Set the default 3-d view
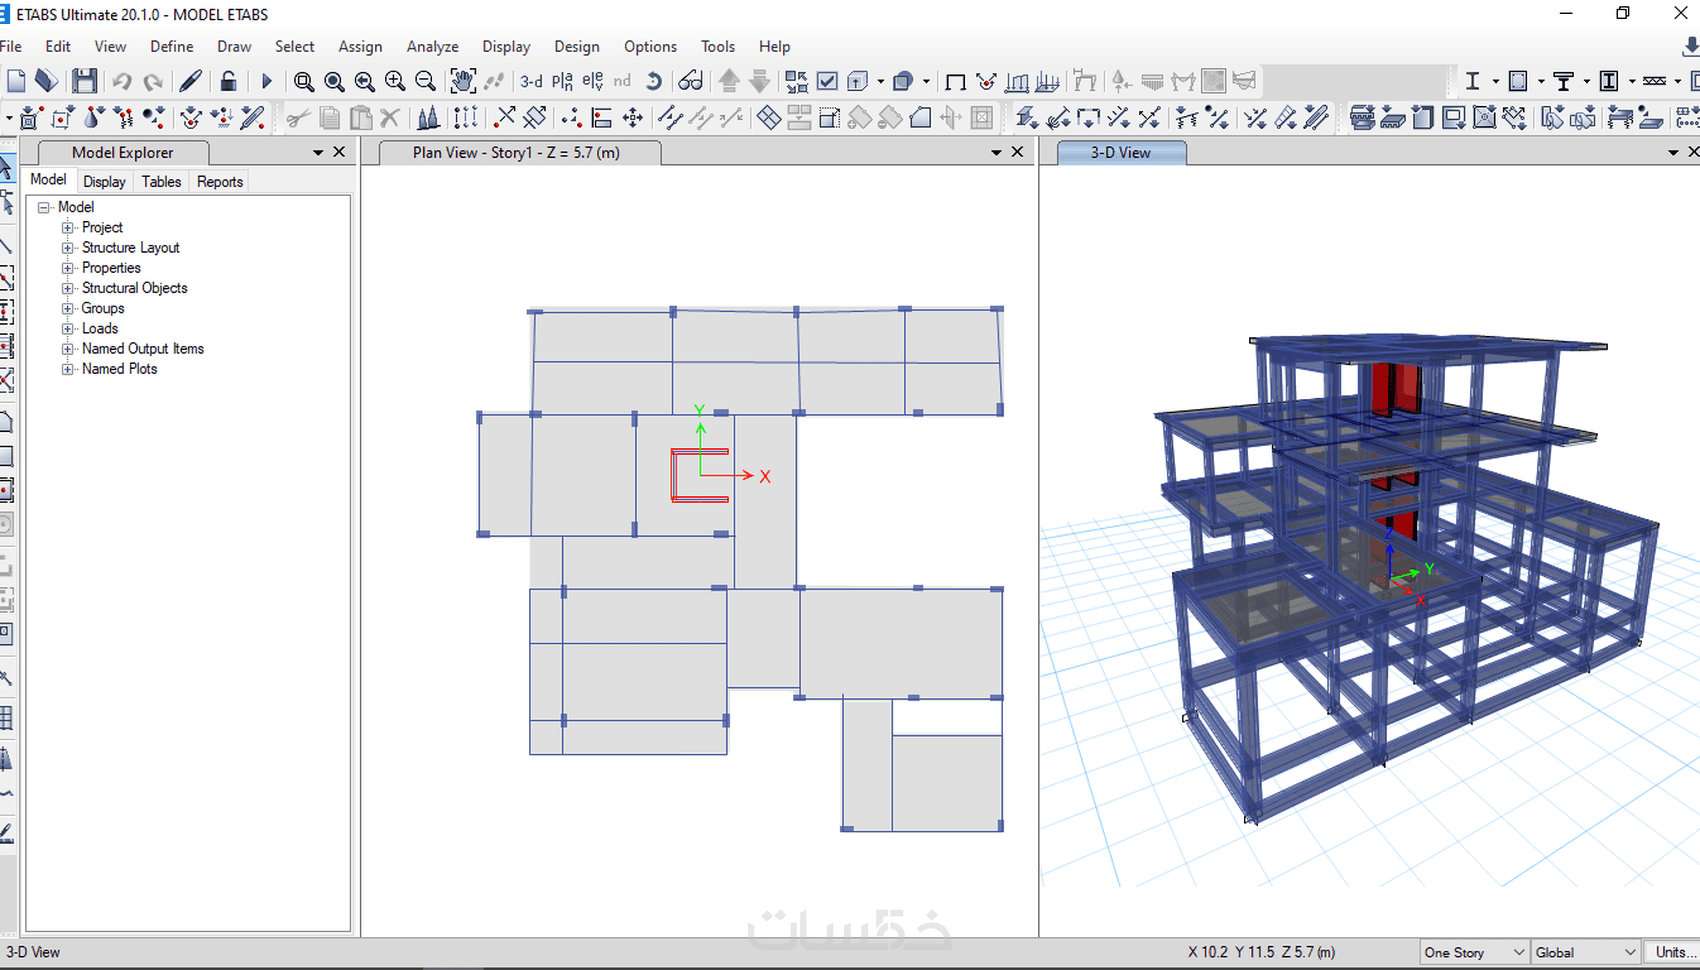The image size is (1700, 970). point(531,81)
